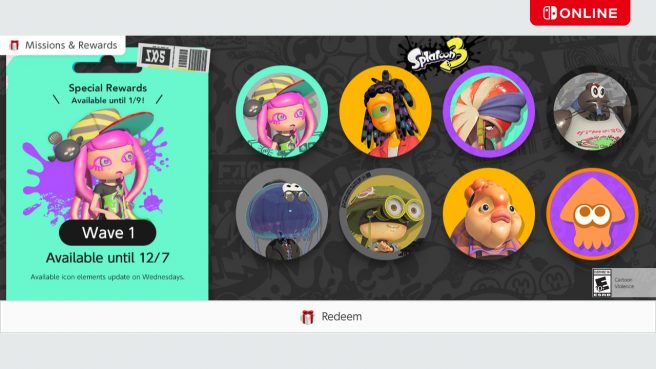Click the Special Rewards heading text

(x=108, y=88)
